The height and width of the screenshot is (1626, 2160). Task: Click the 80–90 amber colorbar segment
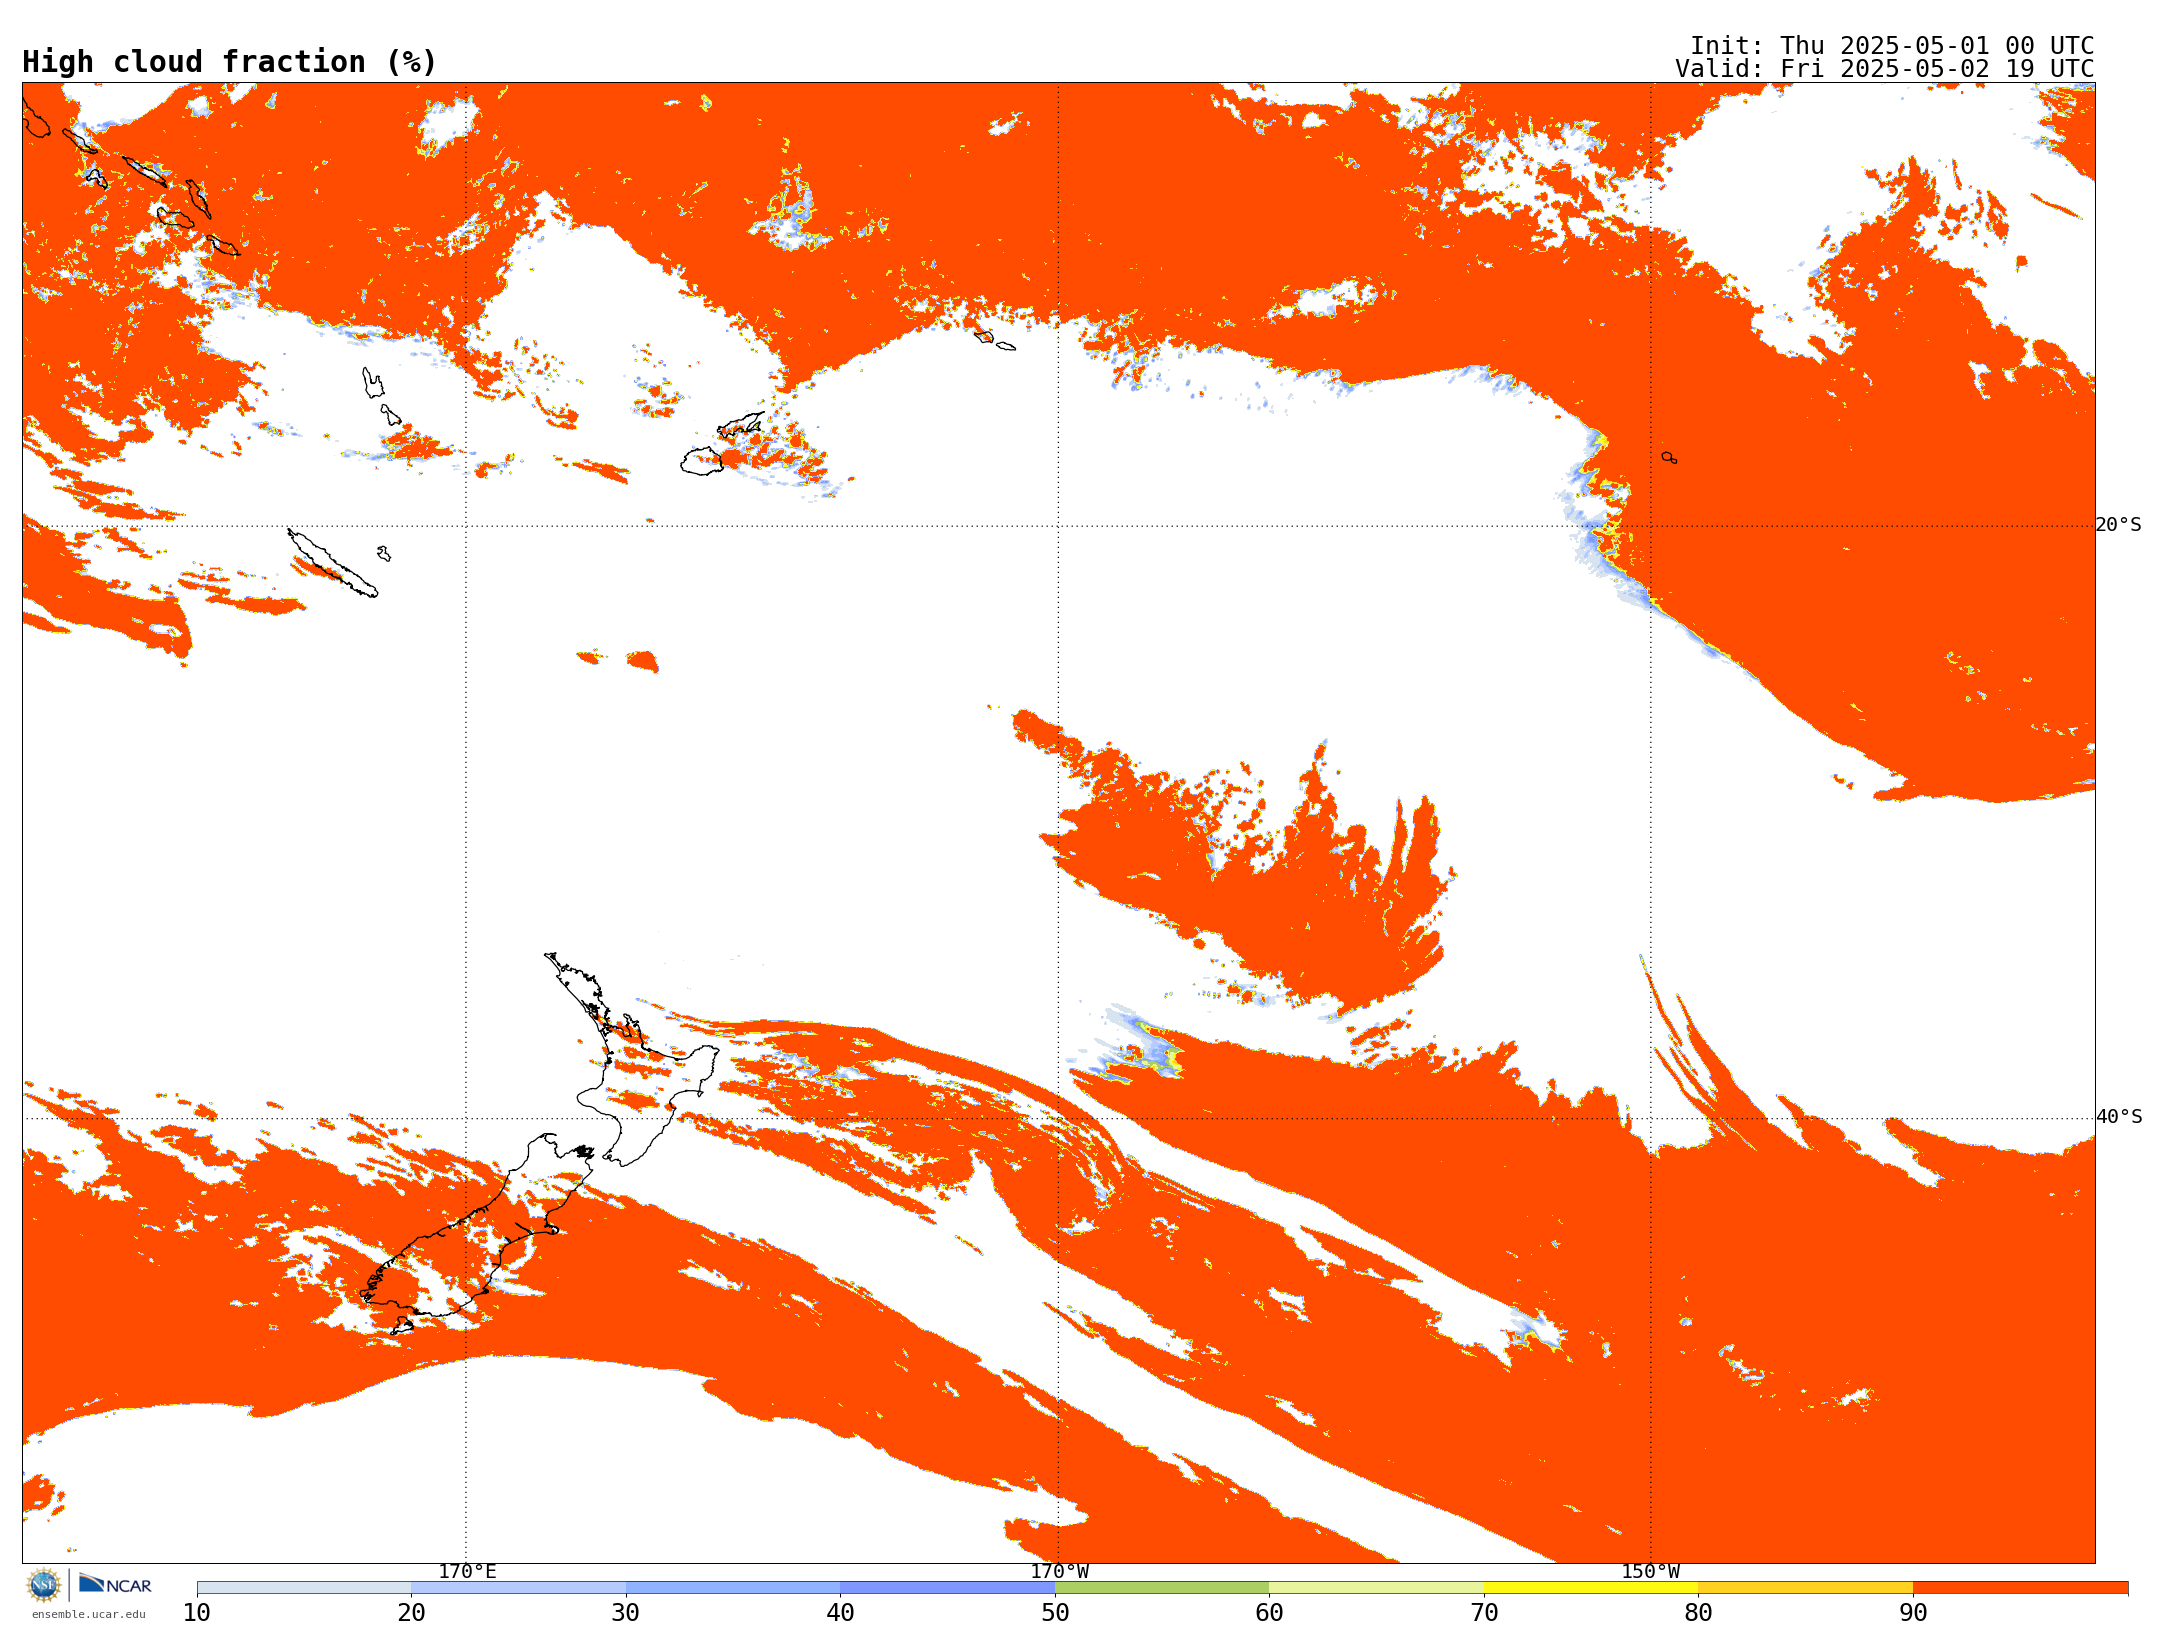tap(1805, 1588)
